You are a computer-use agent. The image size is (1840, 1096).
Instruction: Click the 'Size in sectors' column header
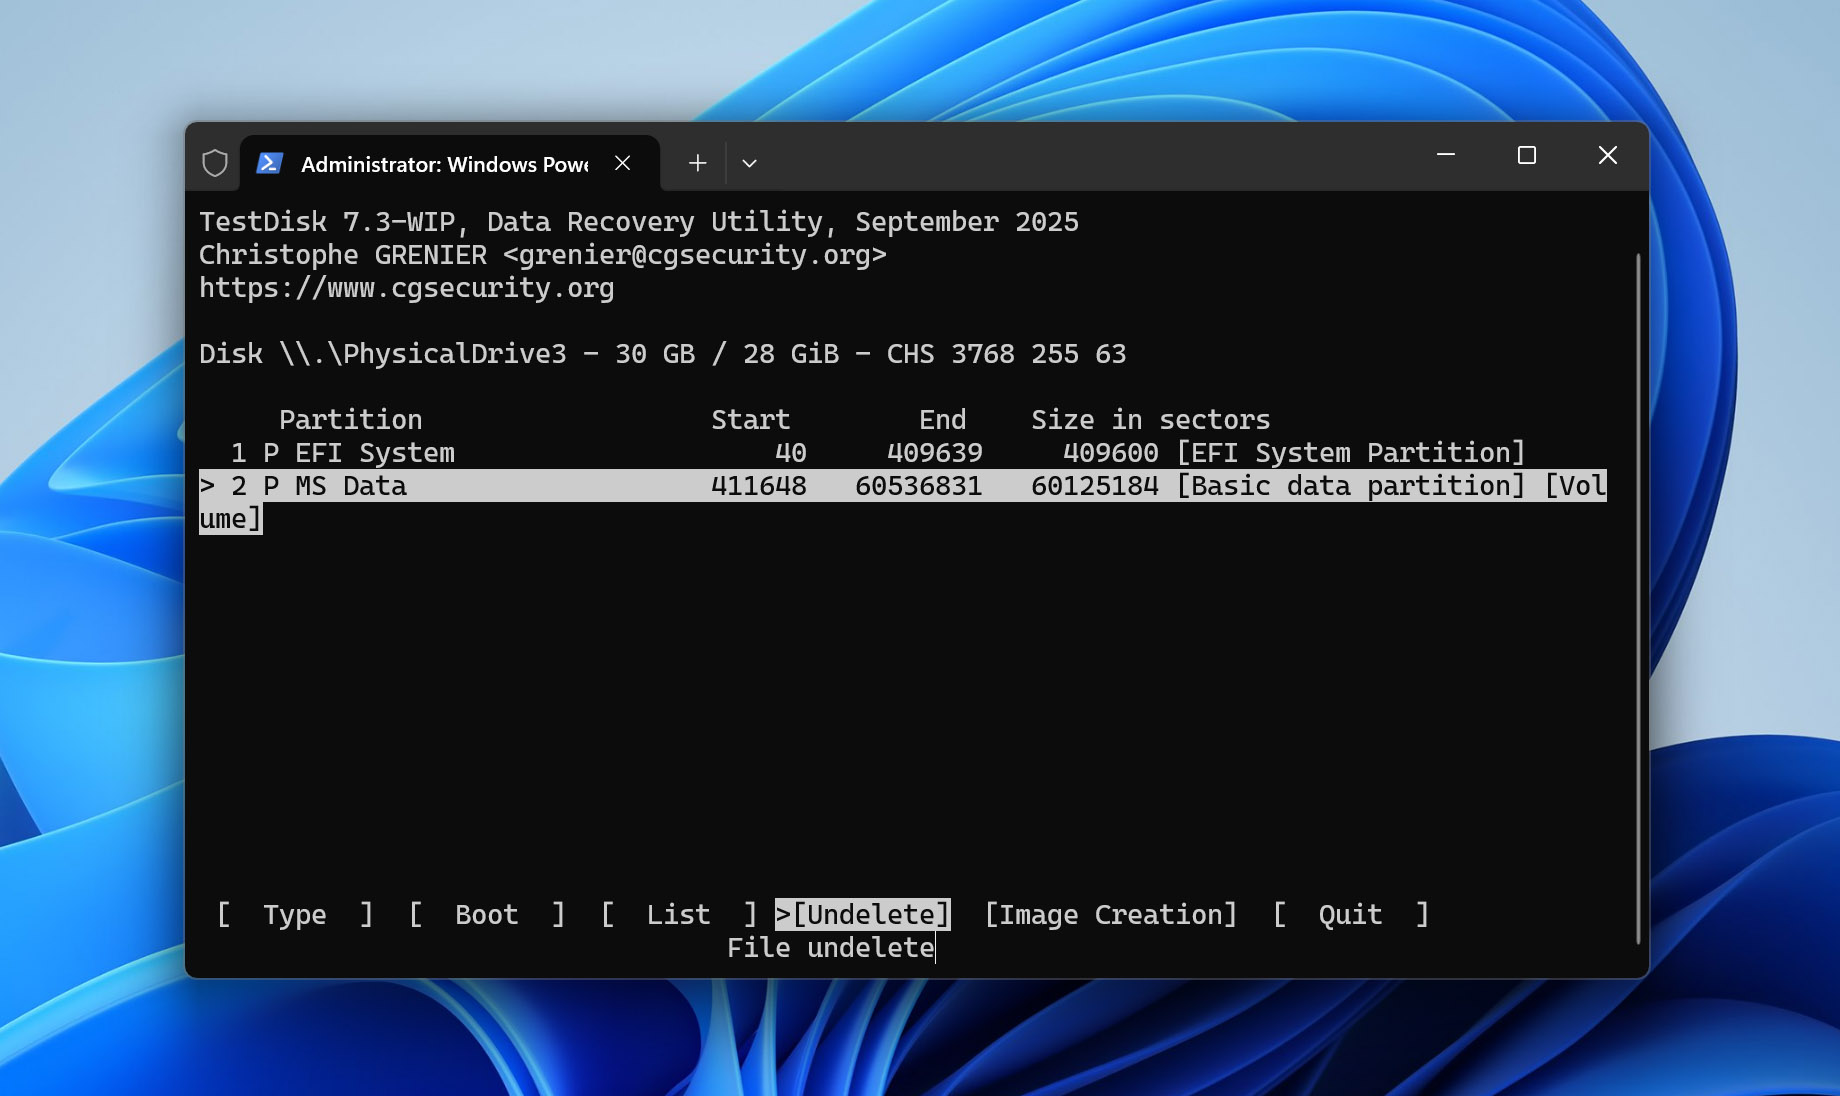[x=1151, y=420]
